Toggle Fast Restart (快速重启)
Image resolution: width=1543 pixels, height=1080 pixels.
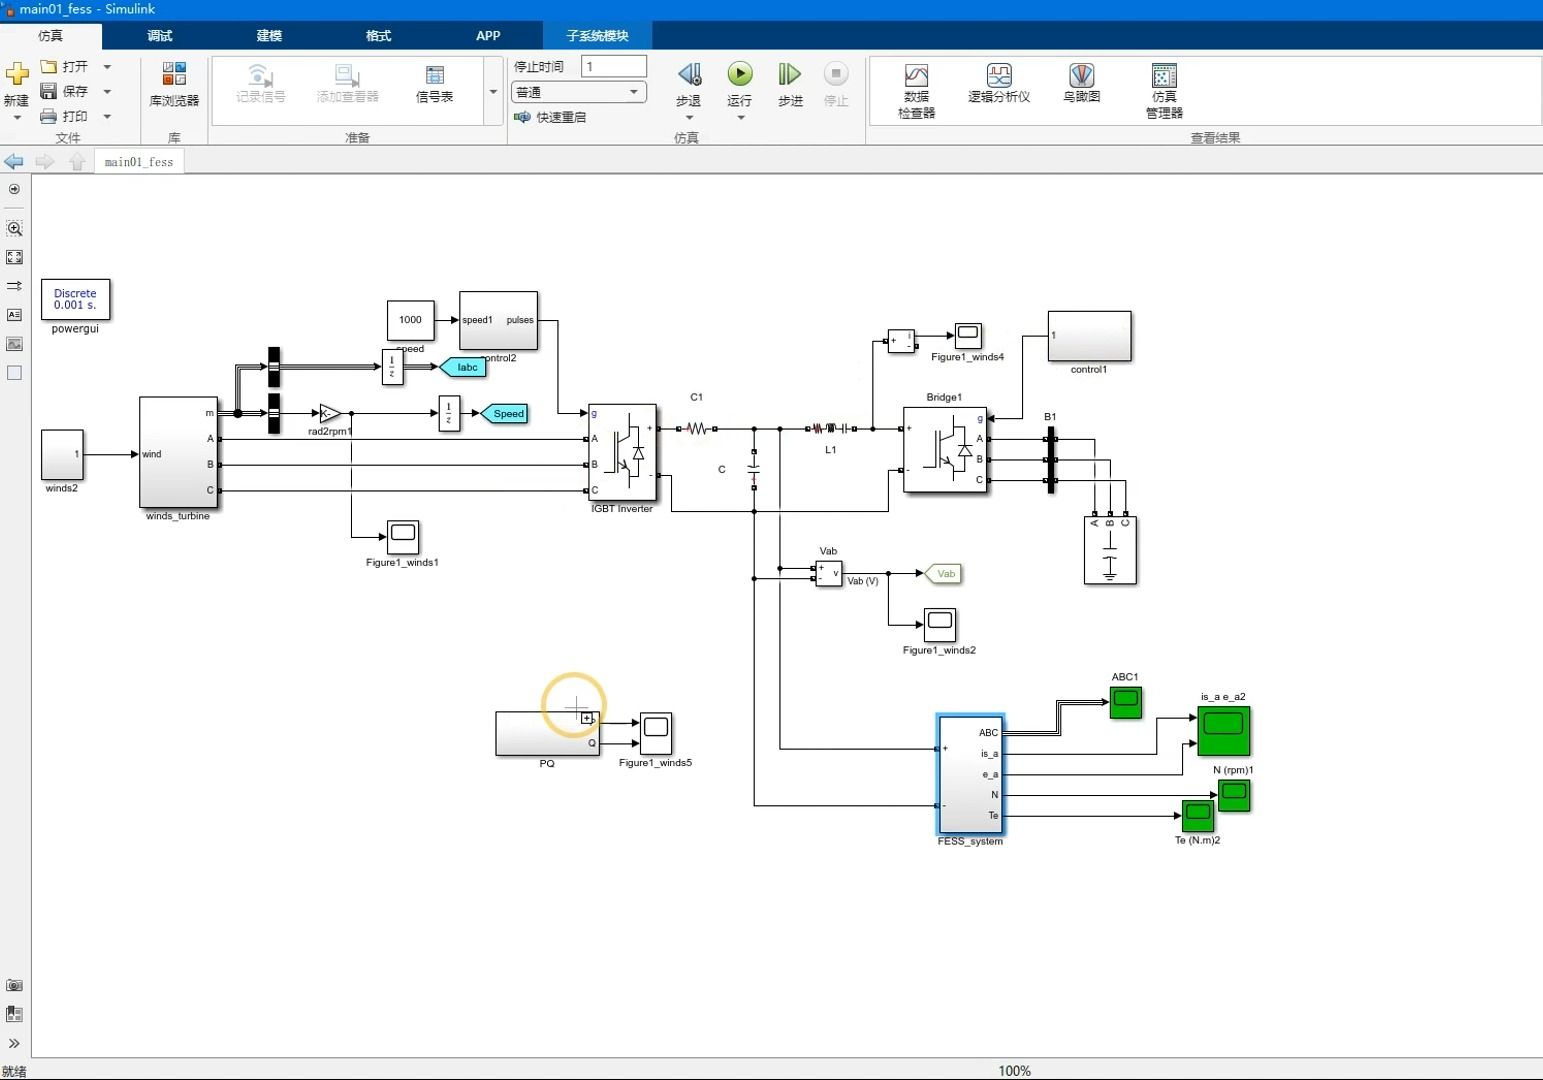pos(550,117)
